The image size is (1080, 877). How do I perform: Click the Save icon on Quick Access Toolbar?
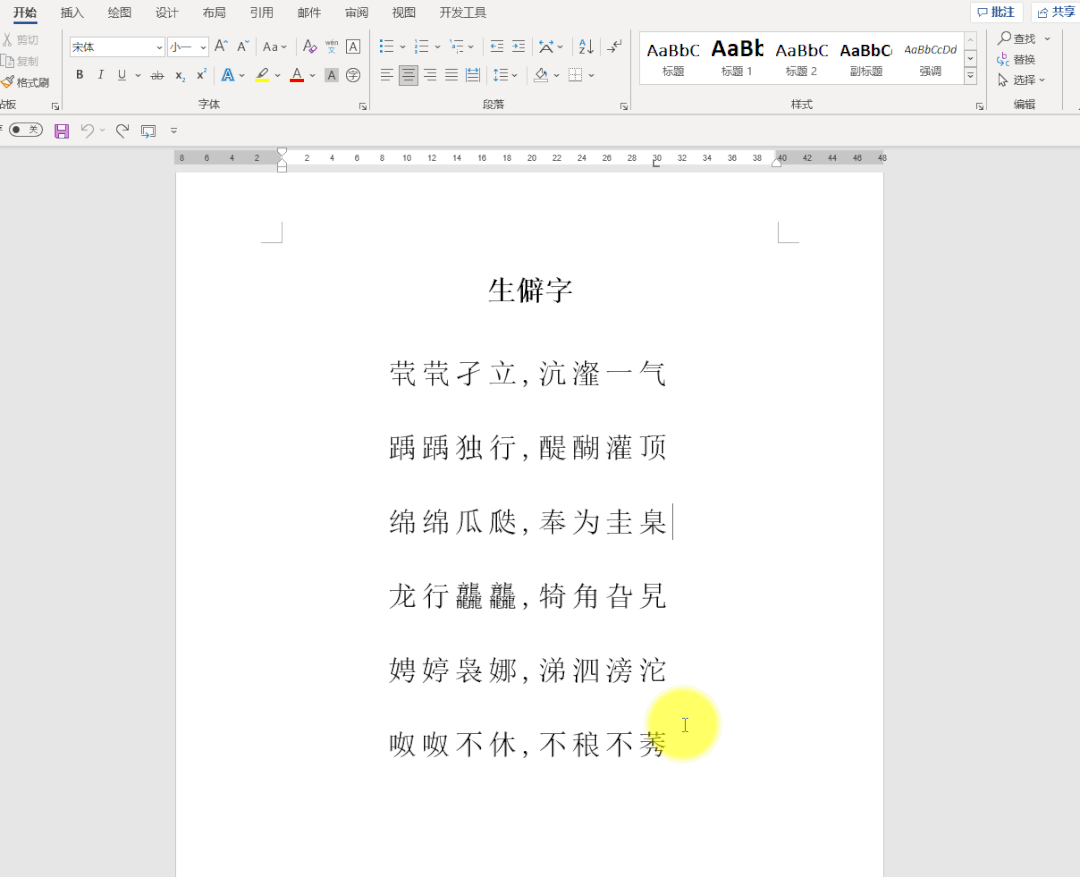pos(61,129)
